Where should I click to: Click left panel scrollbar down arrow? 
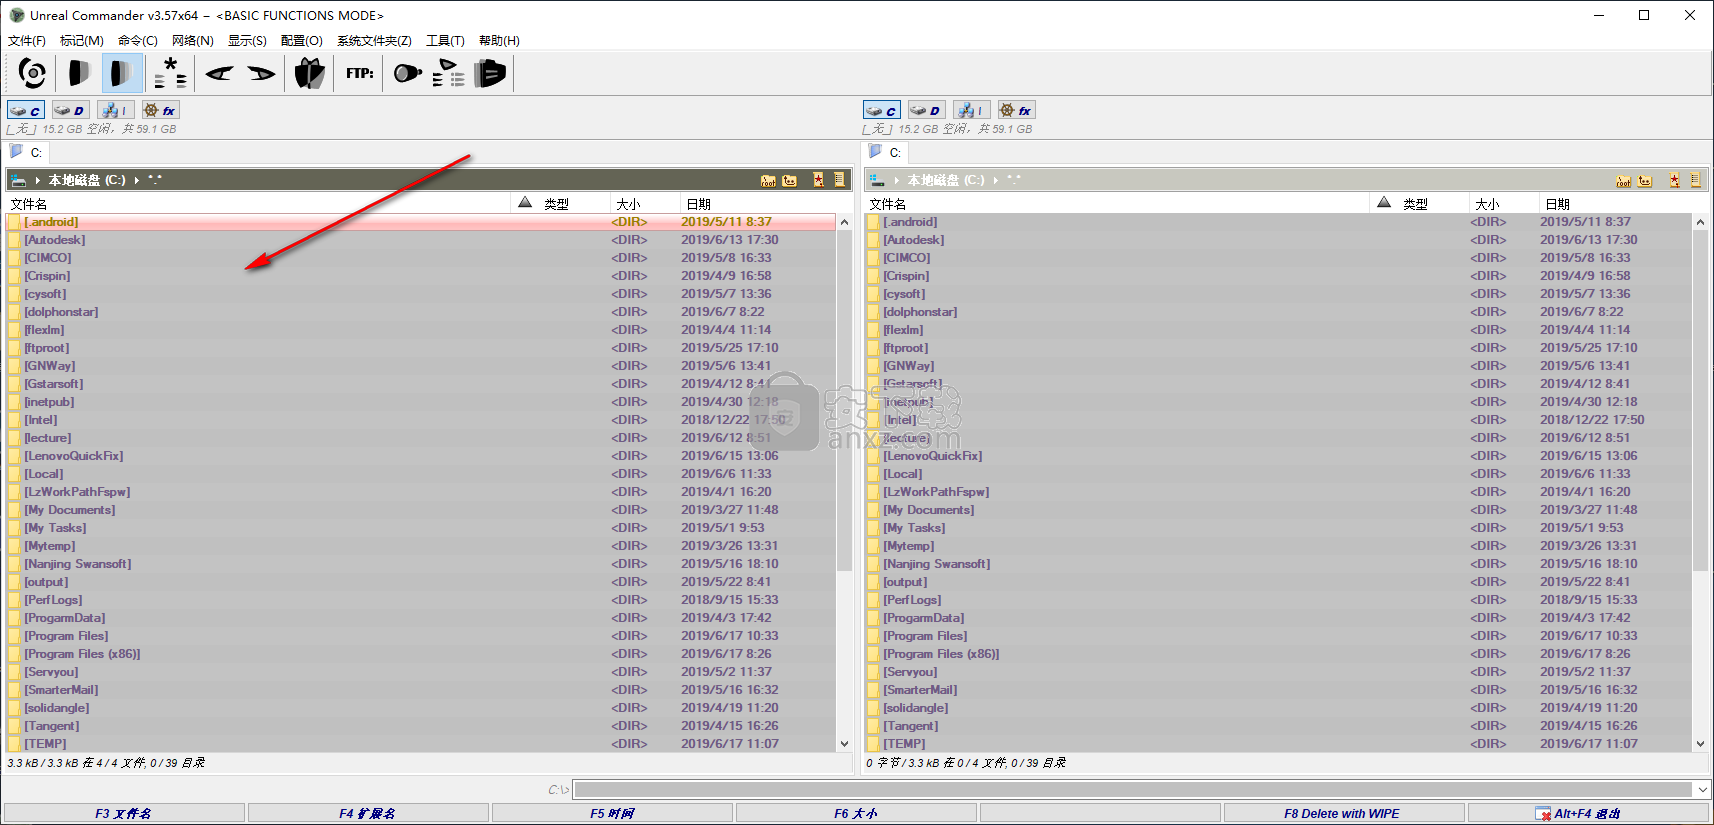844,743
